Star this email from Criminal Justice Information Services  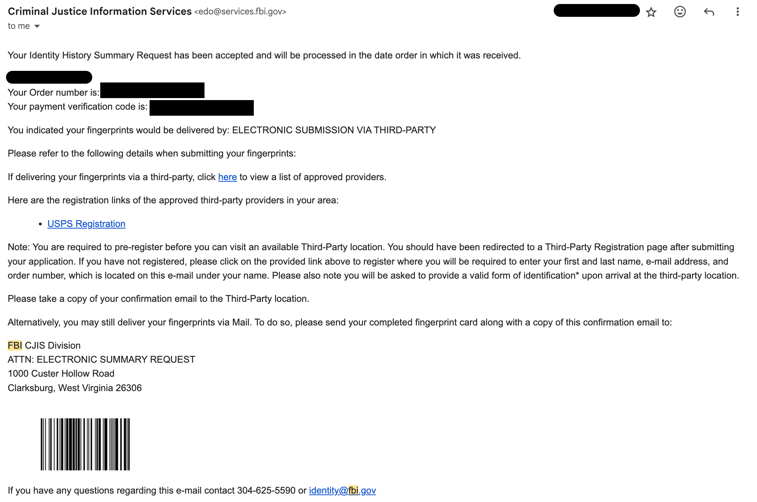(651, 12)
